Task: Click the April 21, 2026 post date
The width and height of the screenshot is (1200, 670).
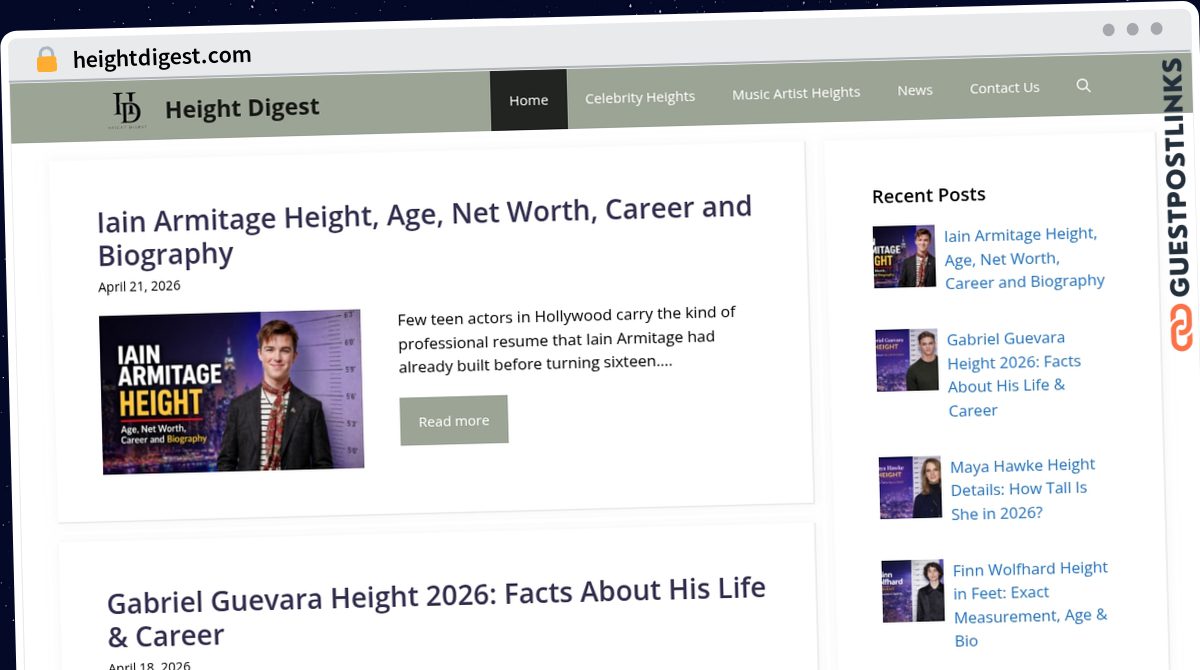Action: [139, 286]
